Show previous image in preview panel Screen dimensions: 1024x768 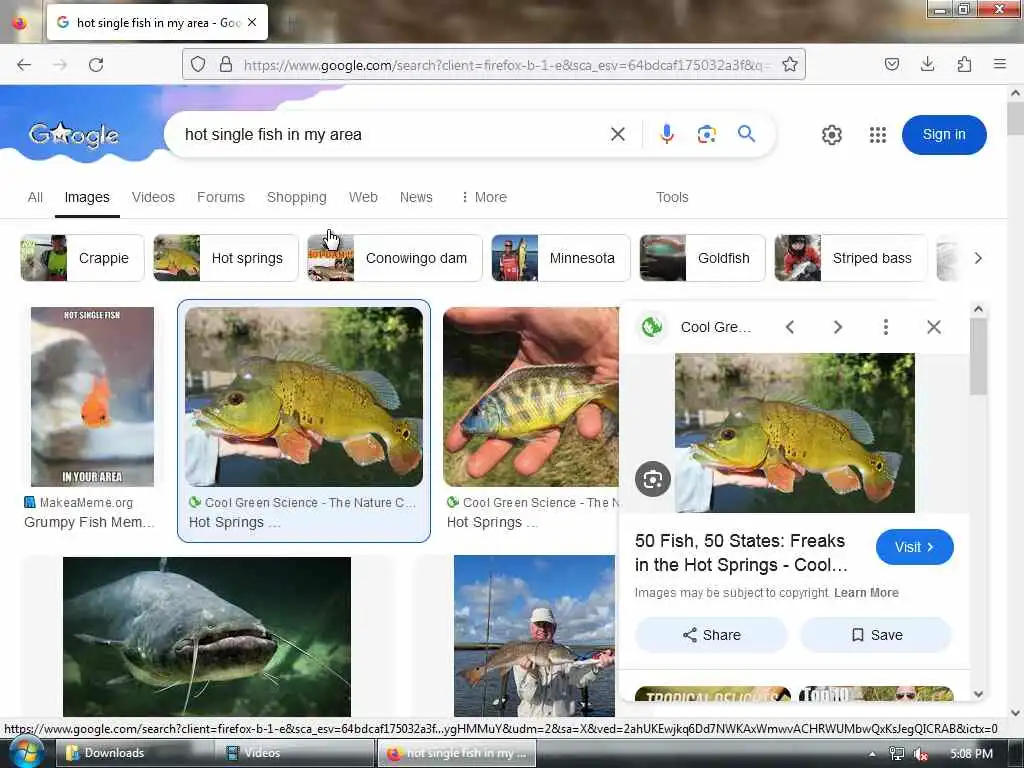click(x=790, y=327)
